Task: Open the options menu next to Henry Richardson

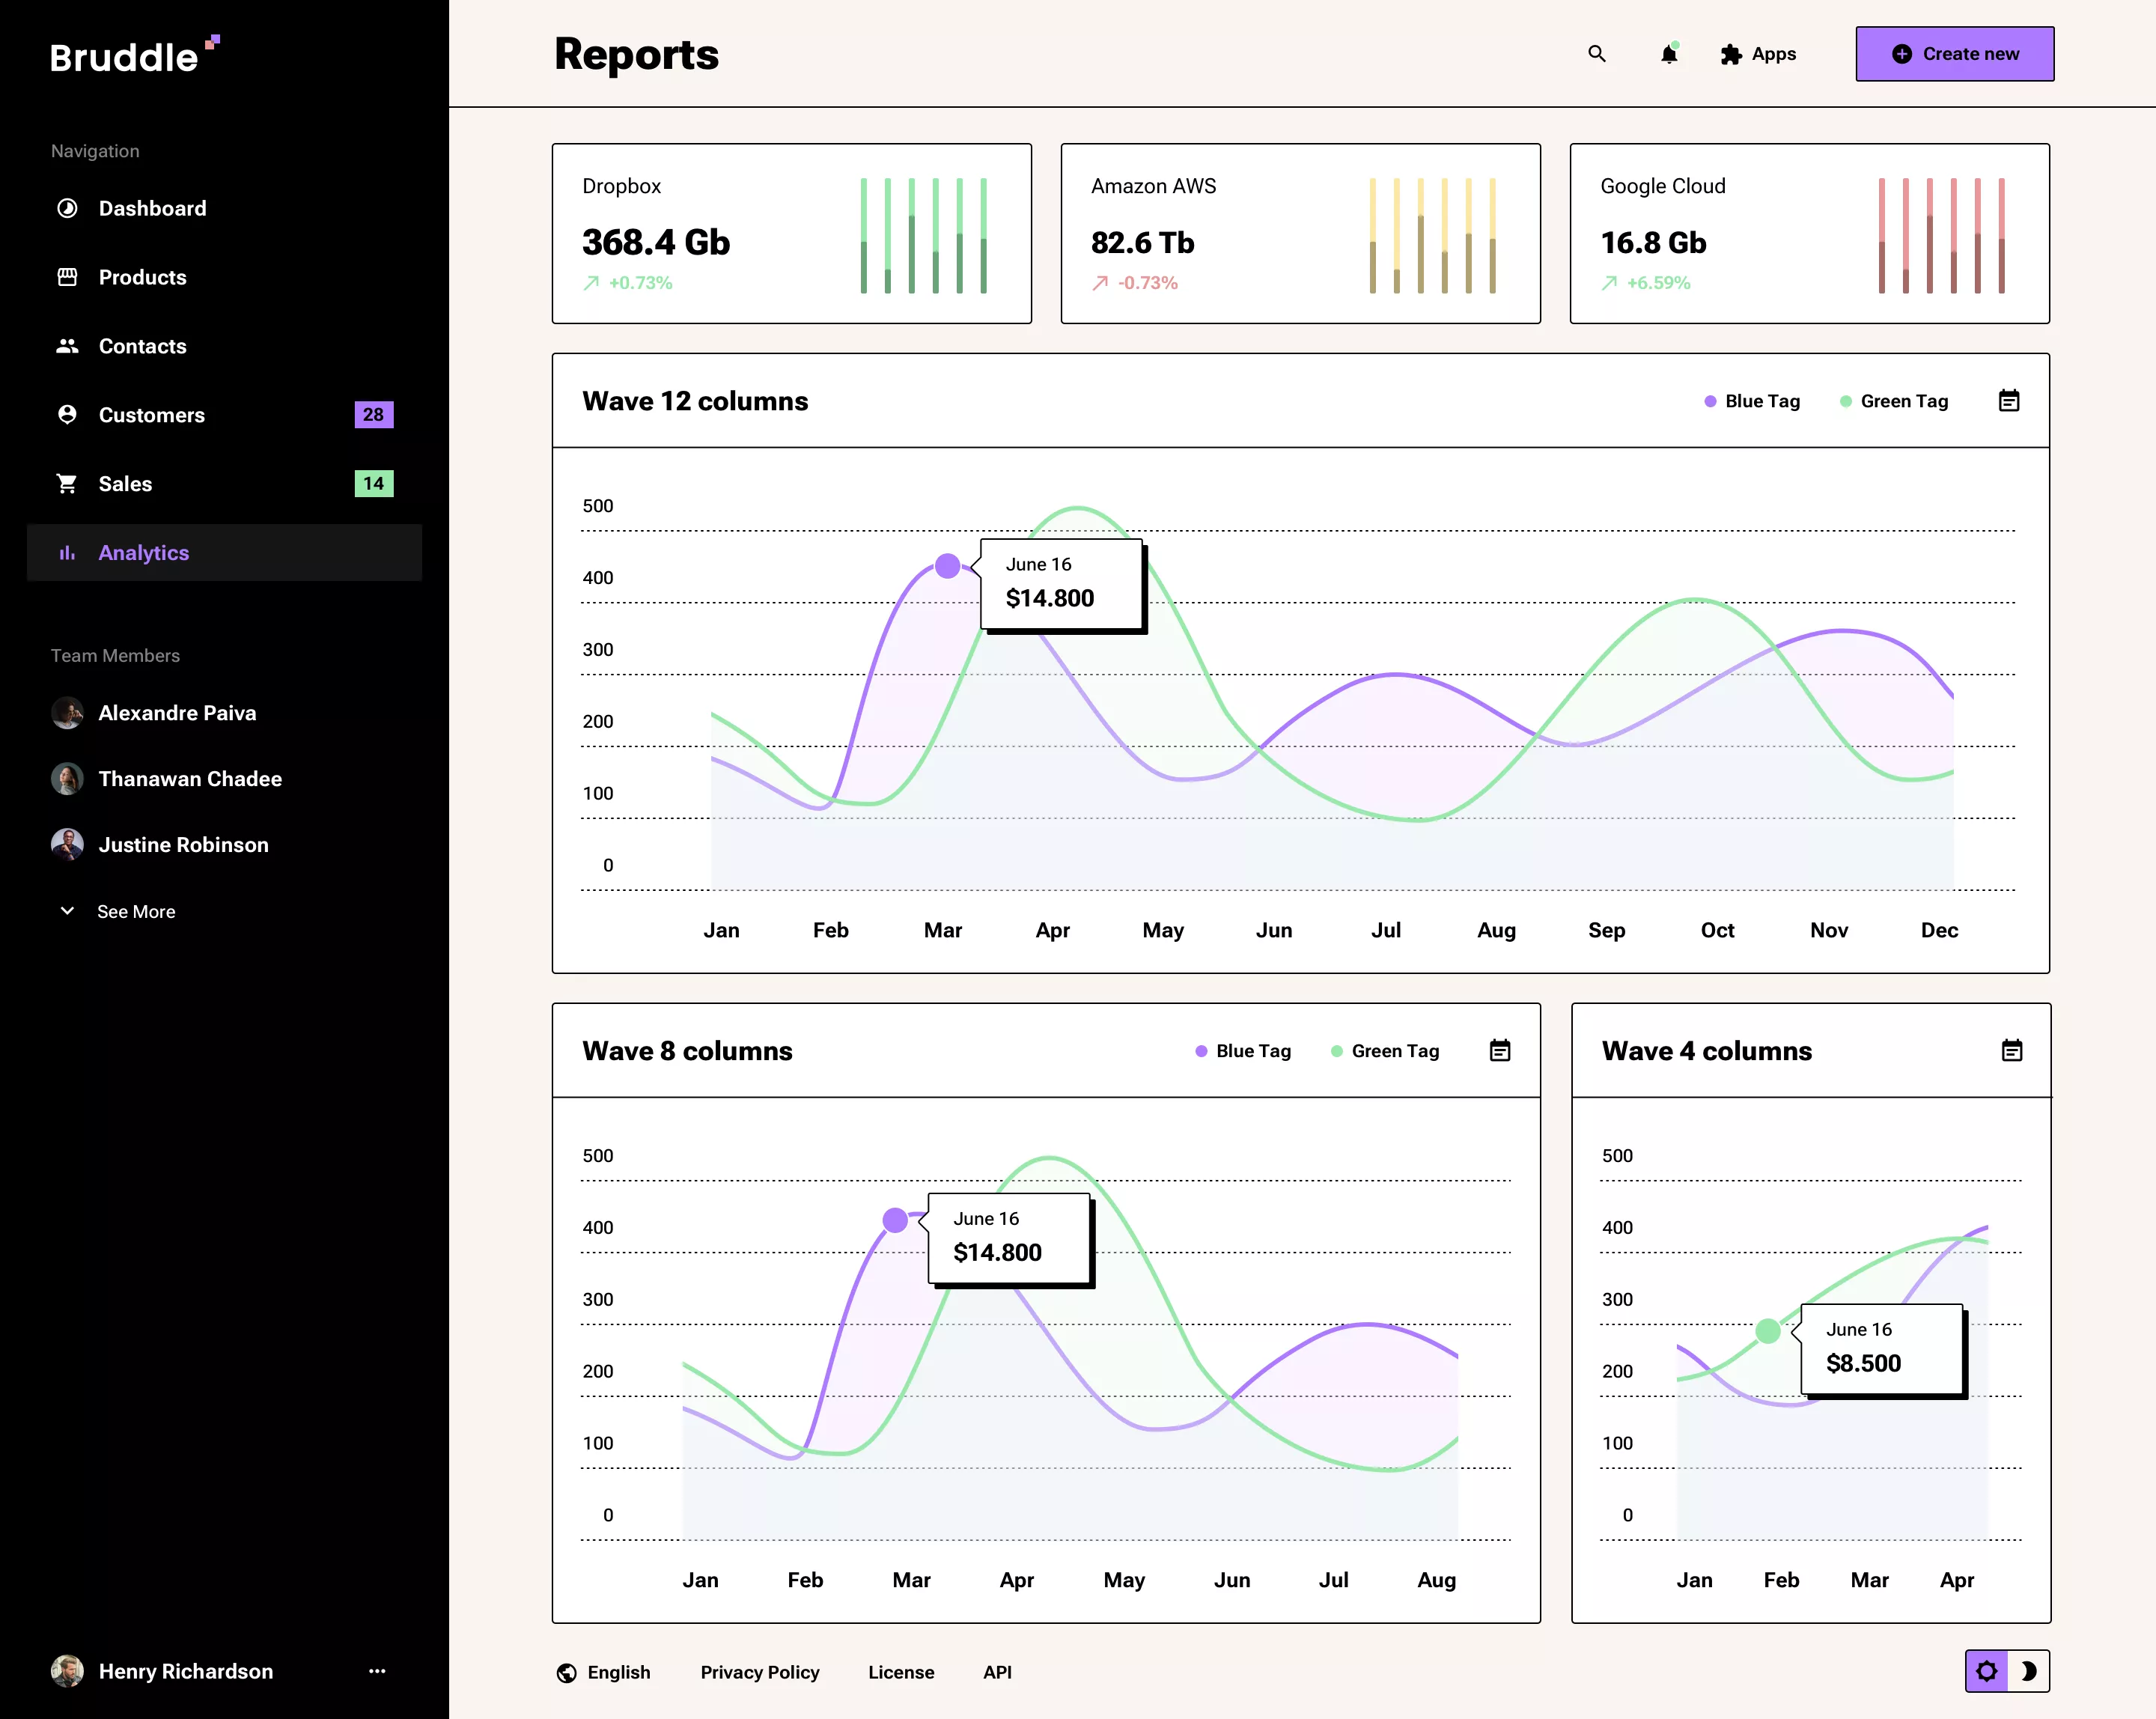Action: coord(377,1671)
